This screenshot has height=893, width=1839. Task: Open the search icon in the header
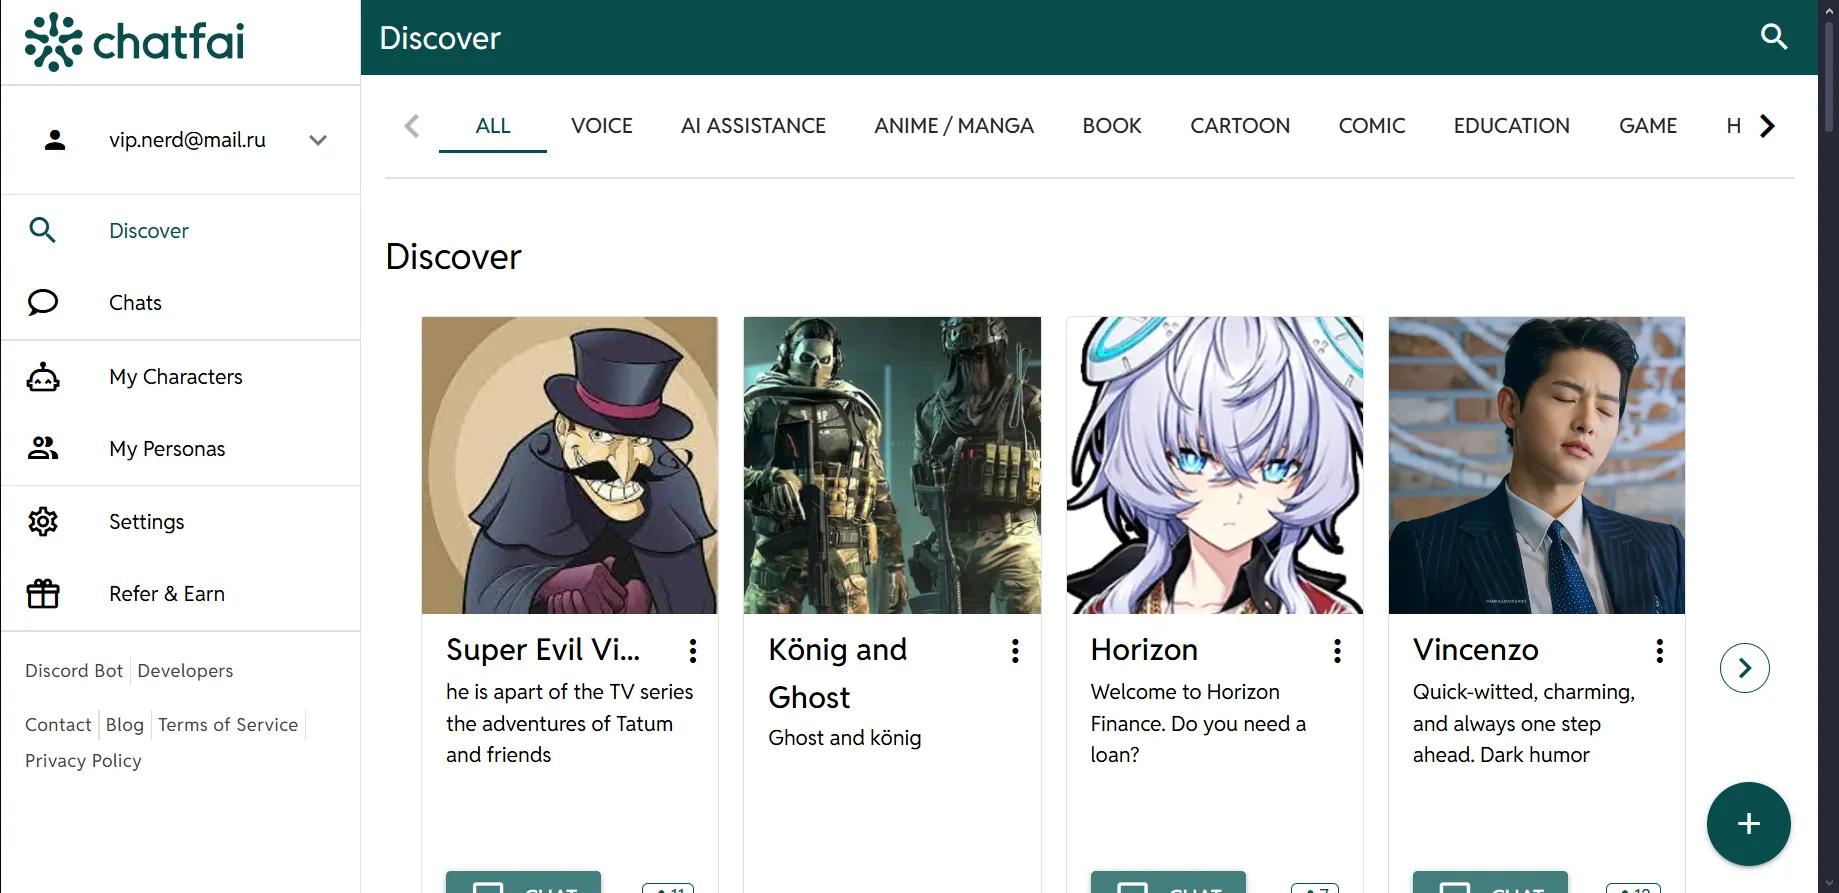click(x=1773, y=37)
